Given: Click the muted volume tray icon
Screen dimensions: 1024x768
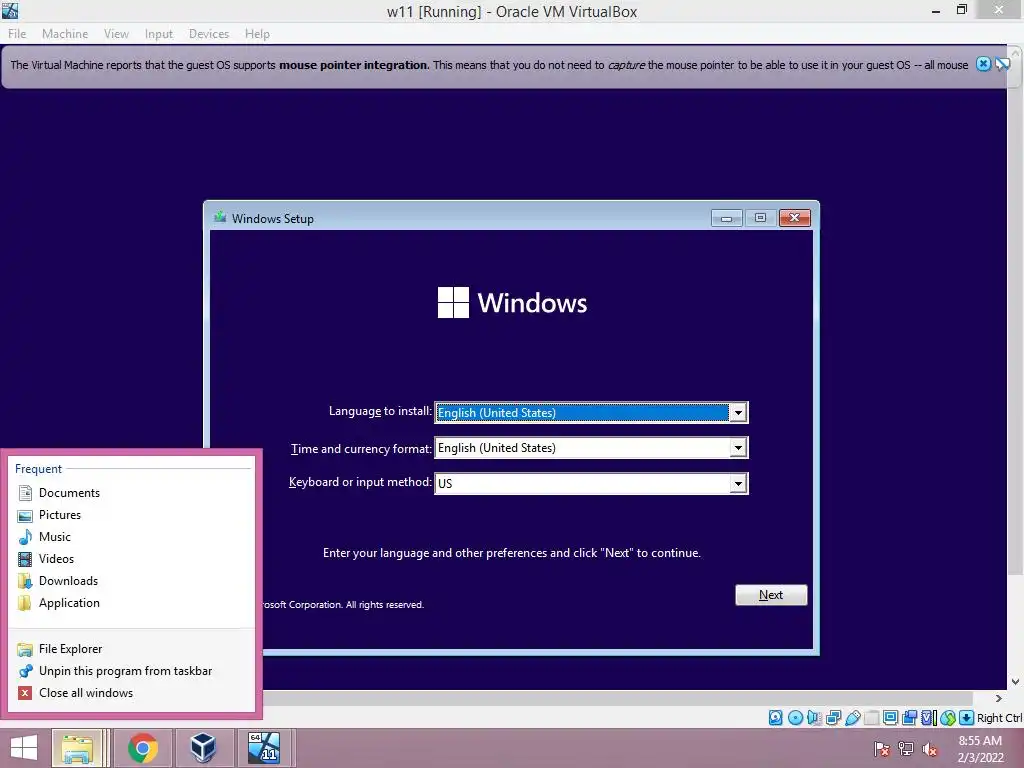Looking at the screenshot, I should [x=930, y=748].
